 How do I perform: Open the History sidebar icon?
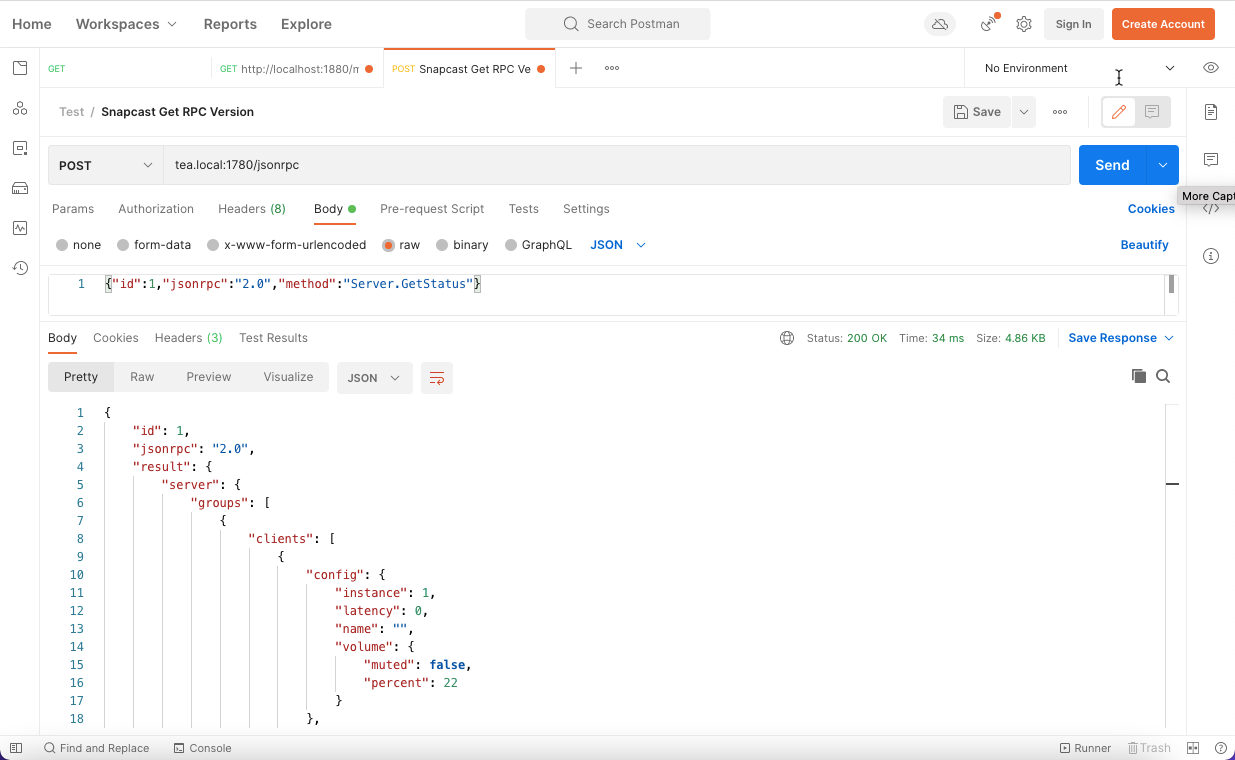(20, 268)
